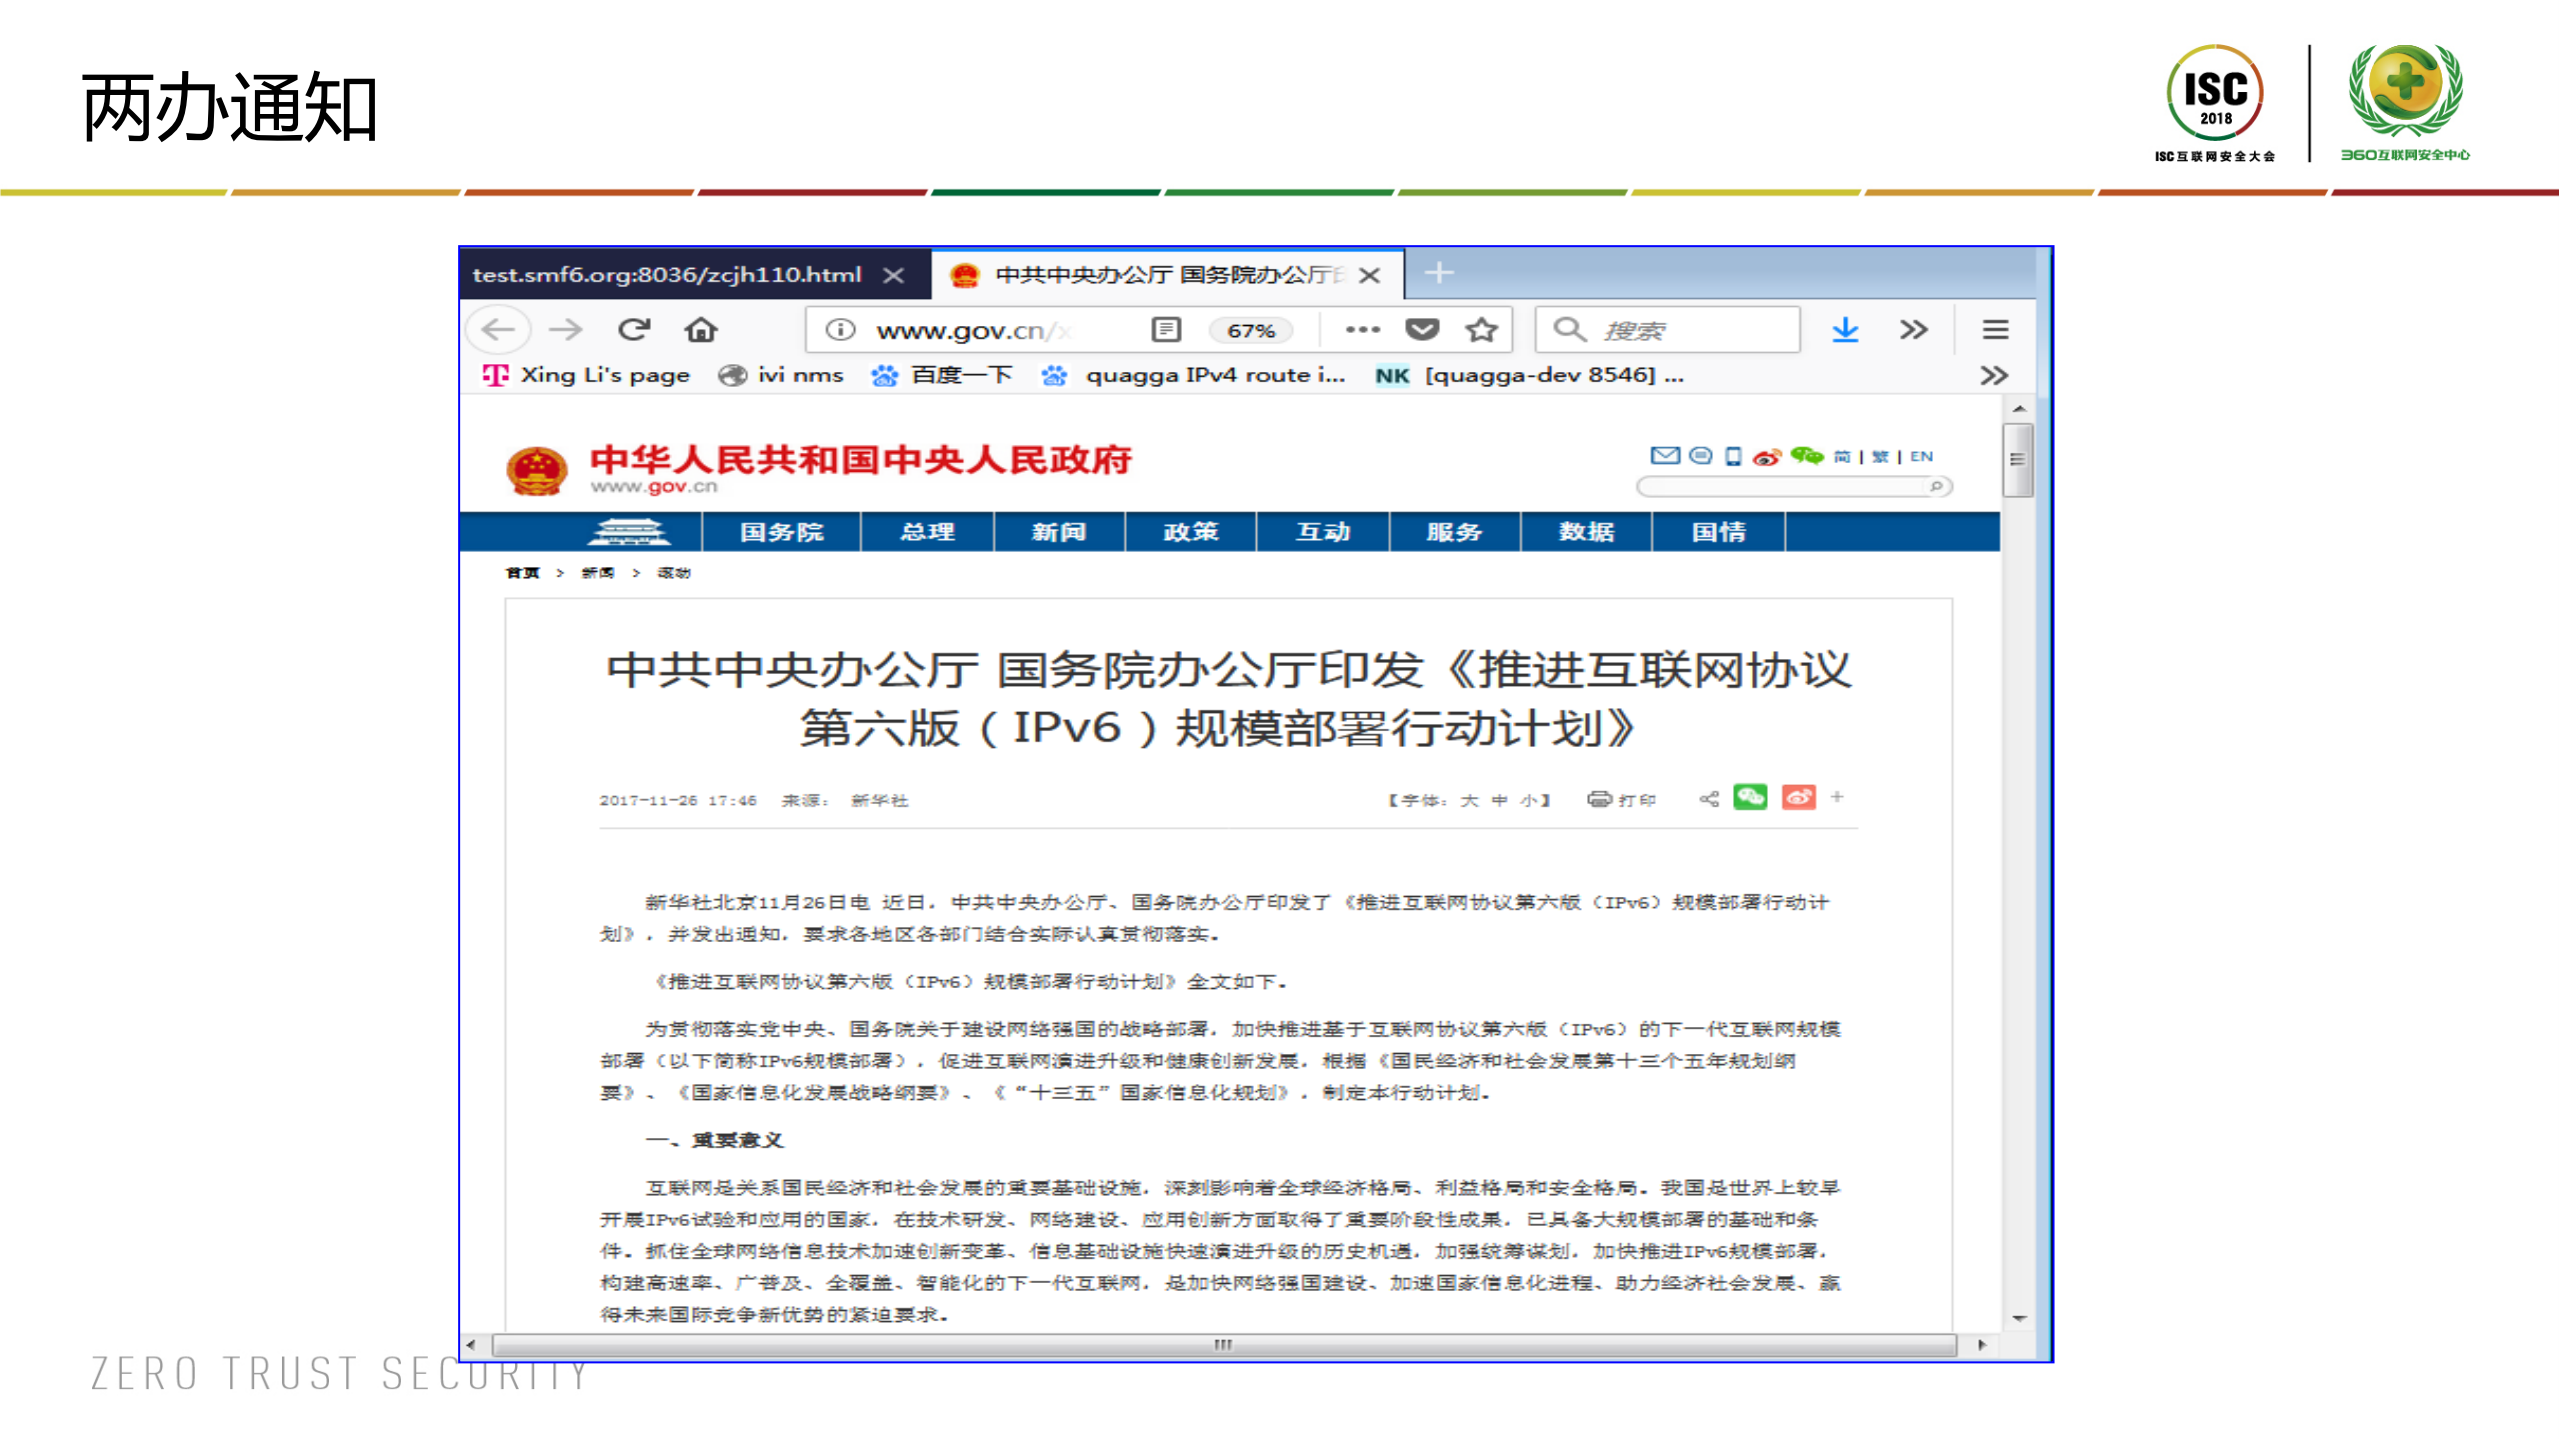Screen dimensions: 2559x1439
Task: Switch page language to EN
Action: coord(1920,456)
